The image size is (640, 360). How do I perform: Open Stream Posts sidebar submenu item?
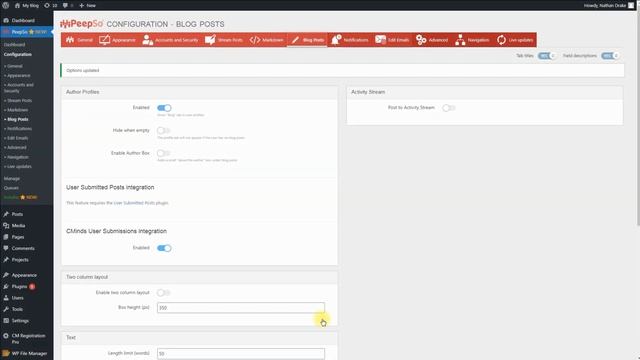tap(18, 100)
